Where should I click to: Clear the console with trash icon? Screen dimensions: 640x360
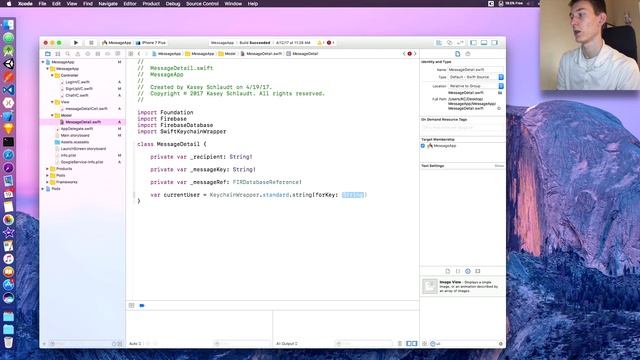[400, 344]
